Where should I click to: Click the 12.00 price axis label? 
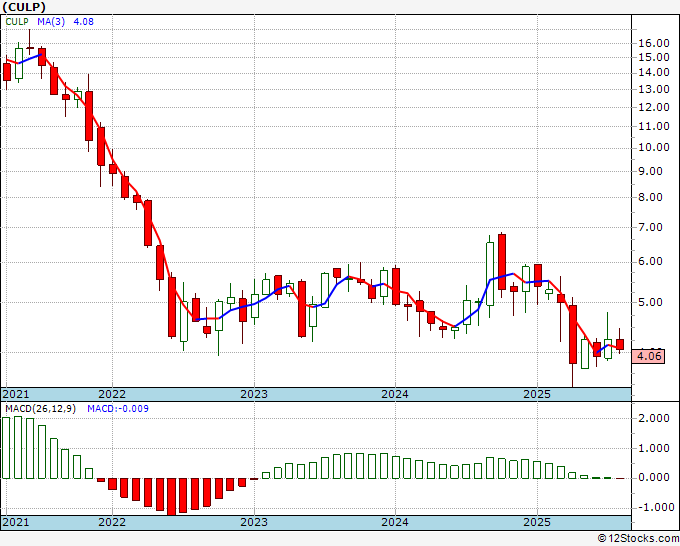654,107
